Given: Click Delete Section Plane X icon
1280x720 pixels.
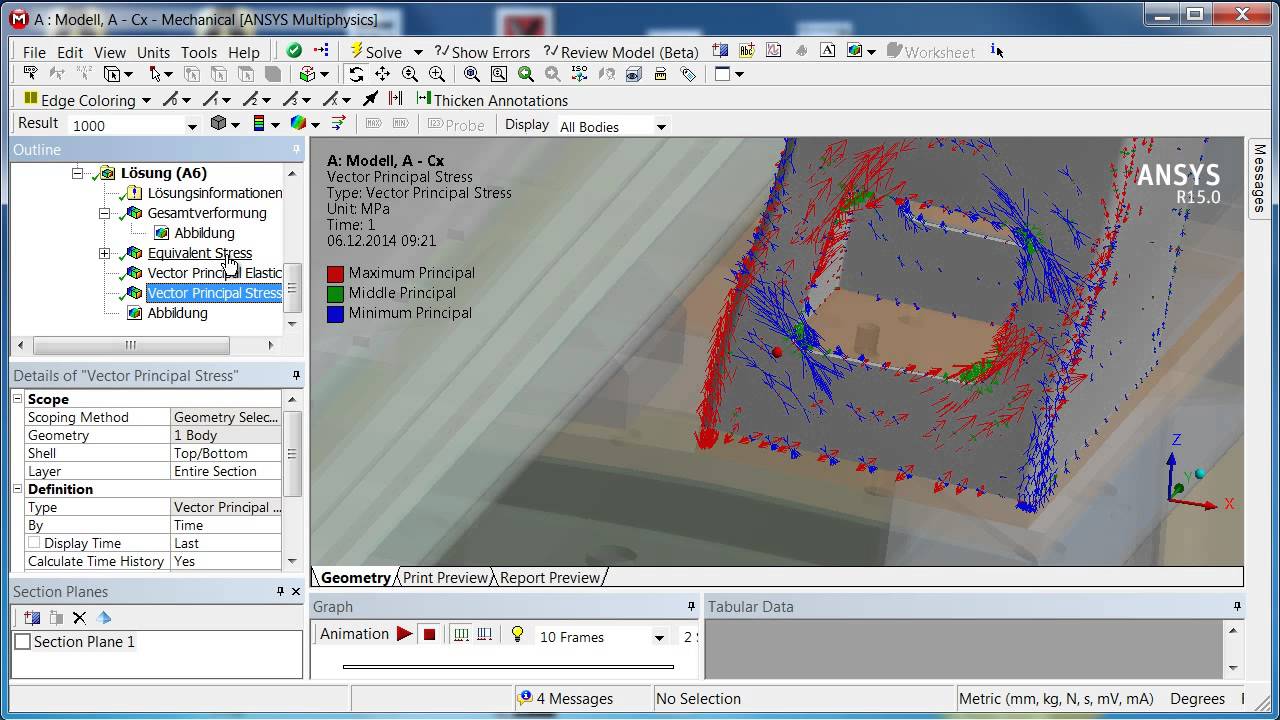Looking at the screenshot, I should [80, 618].
